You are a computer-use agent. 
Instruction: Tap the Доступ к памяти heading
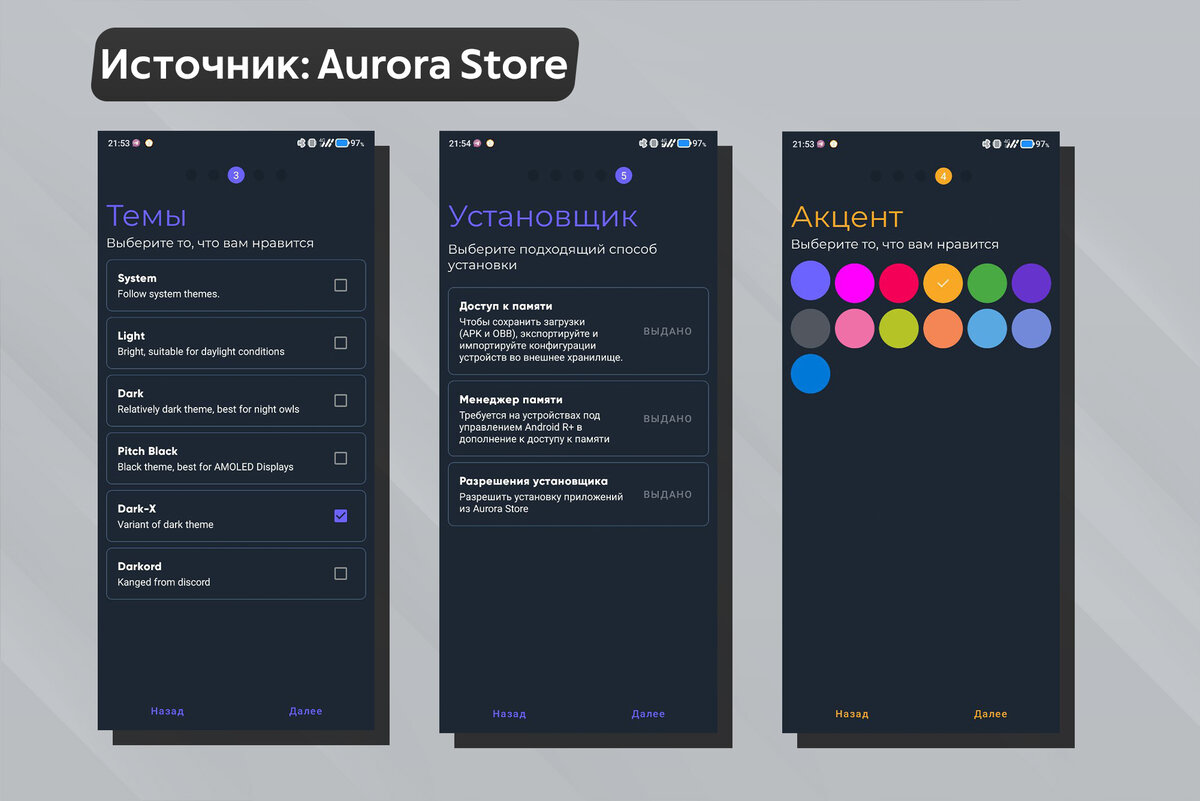pos(506,306)
